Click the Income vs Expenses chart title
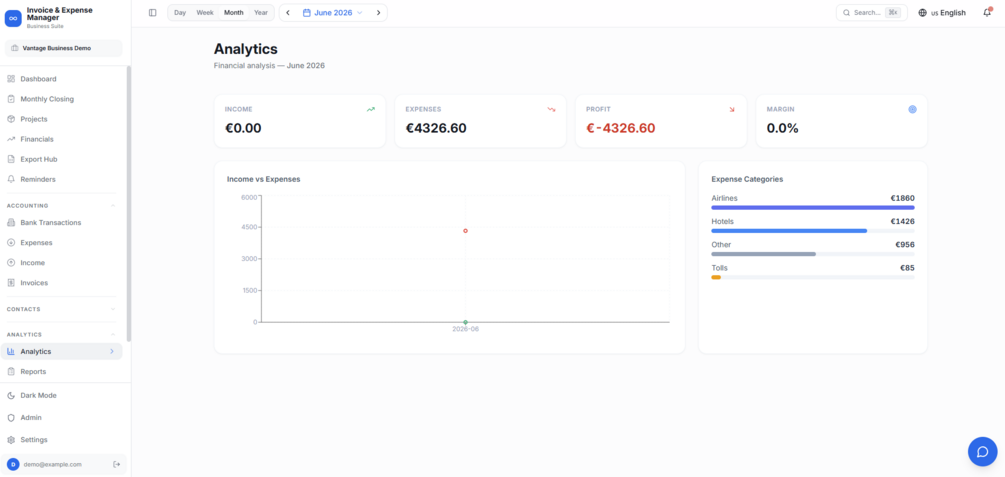 click(x=263, y=180)
